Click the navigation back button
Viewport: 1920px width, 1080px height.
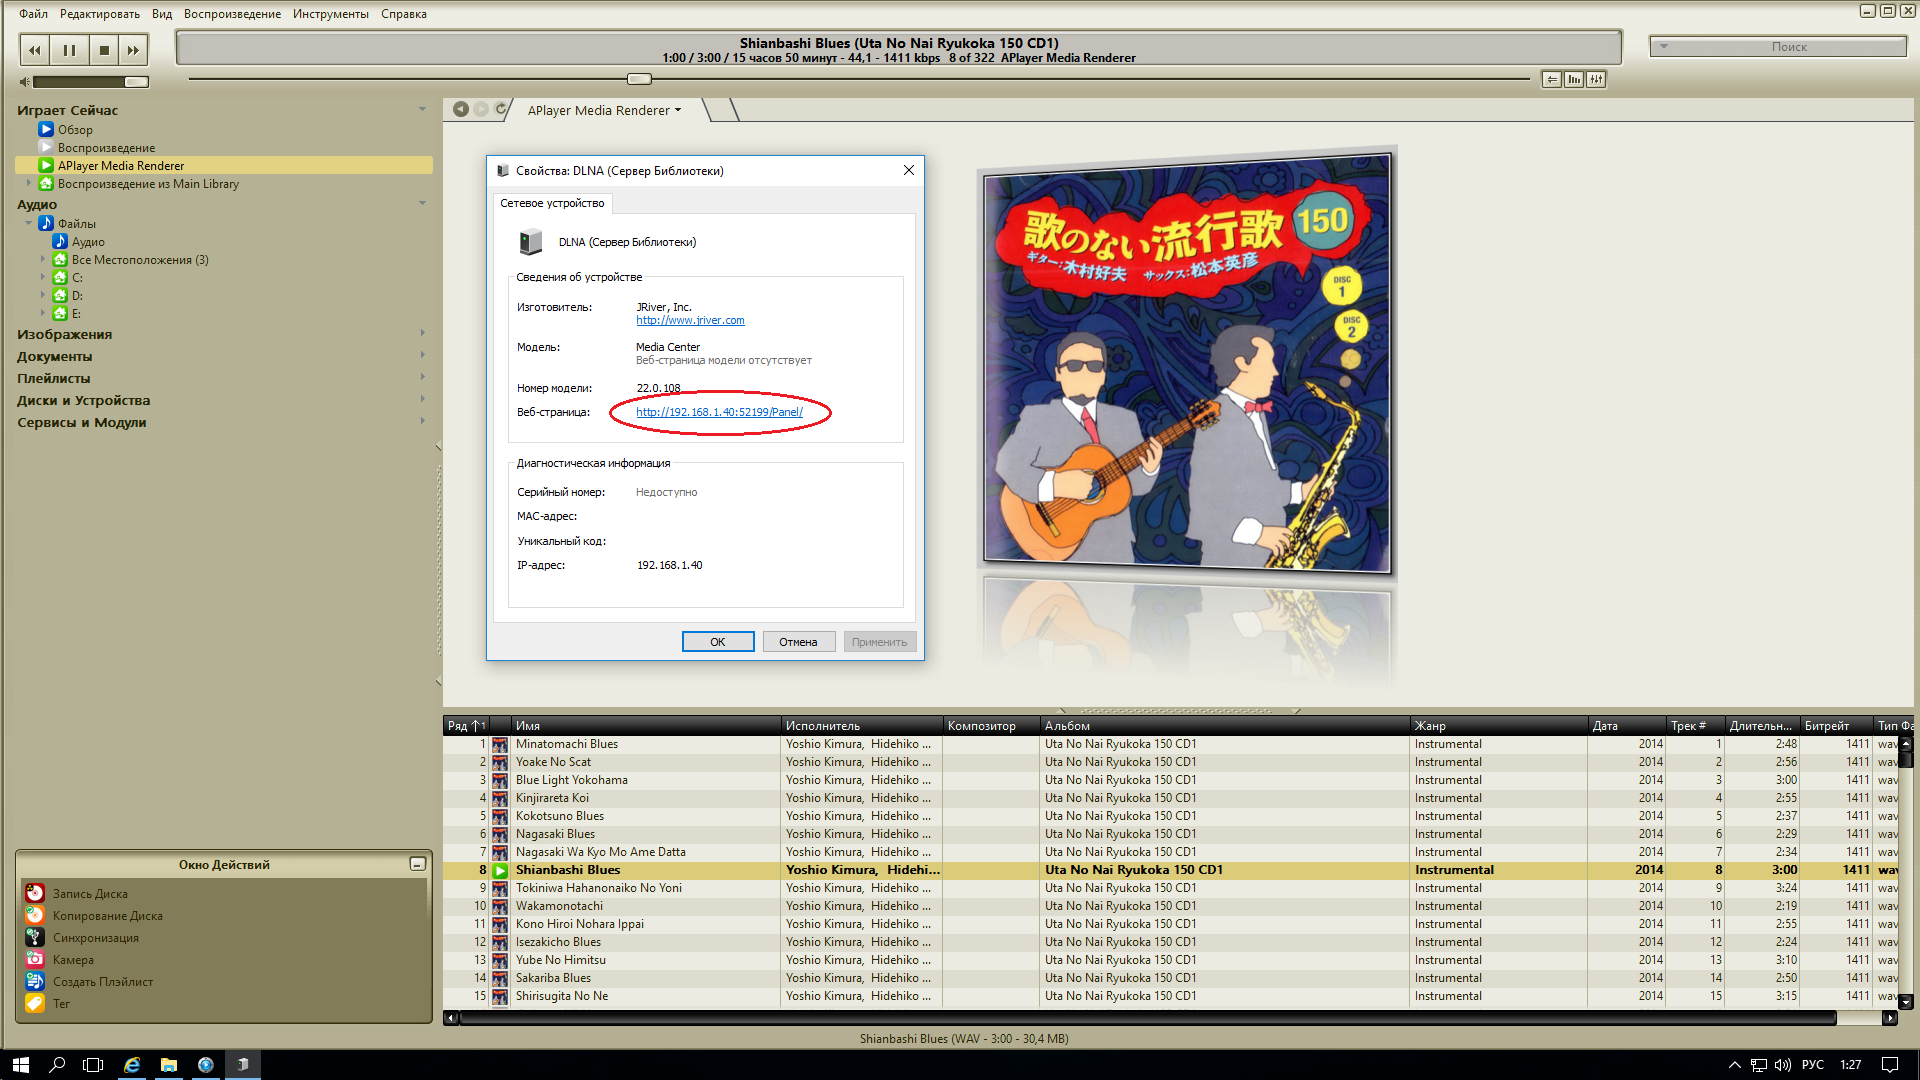click(x=461, y=109)
